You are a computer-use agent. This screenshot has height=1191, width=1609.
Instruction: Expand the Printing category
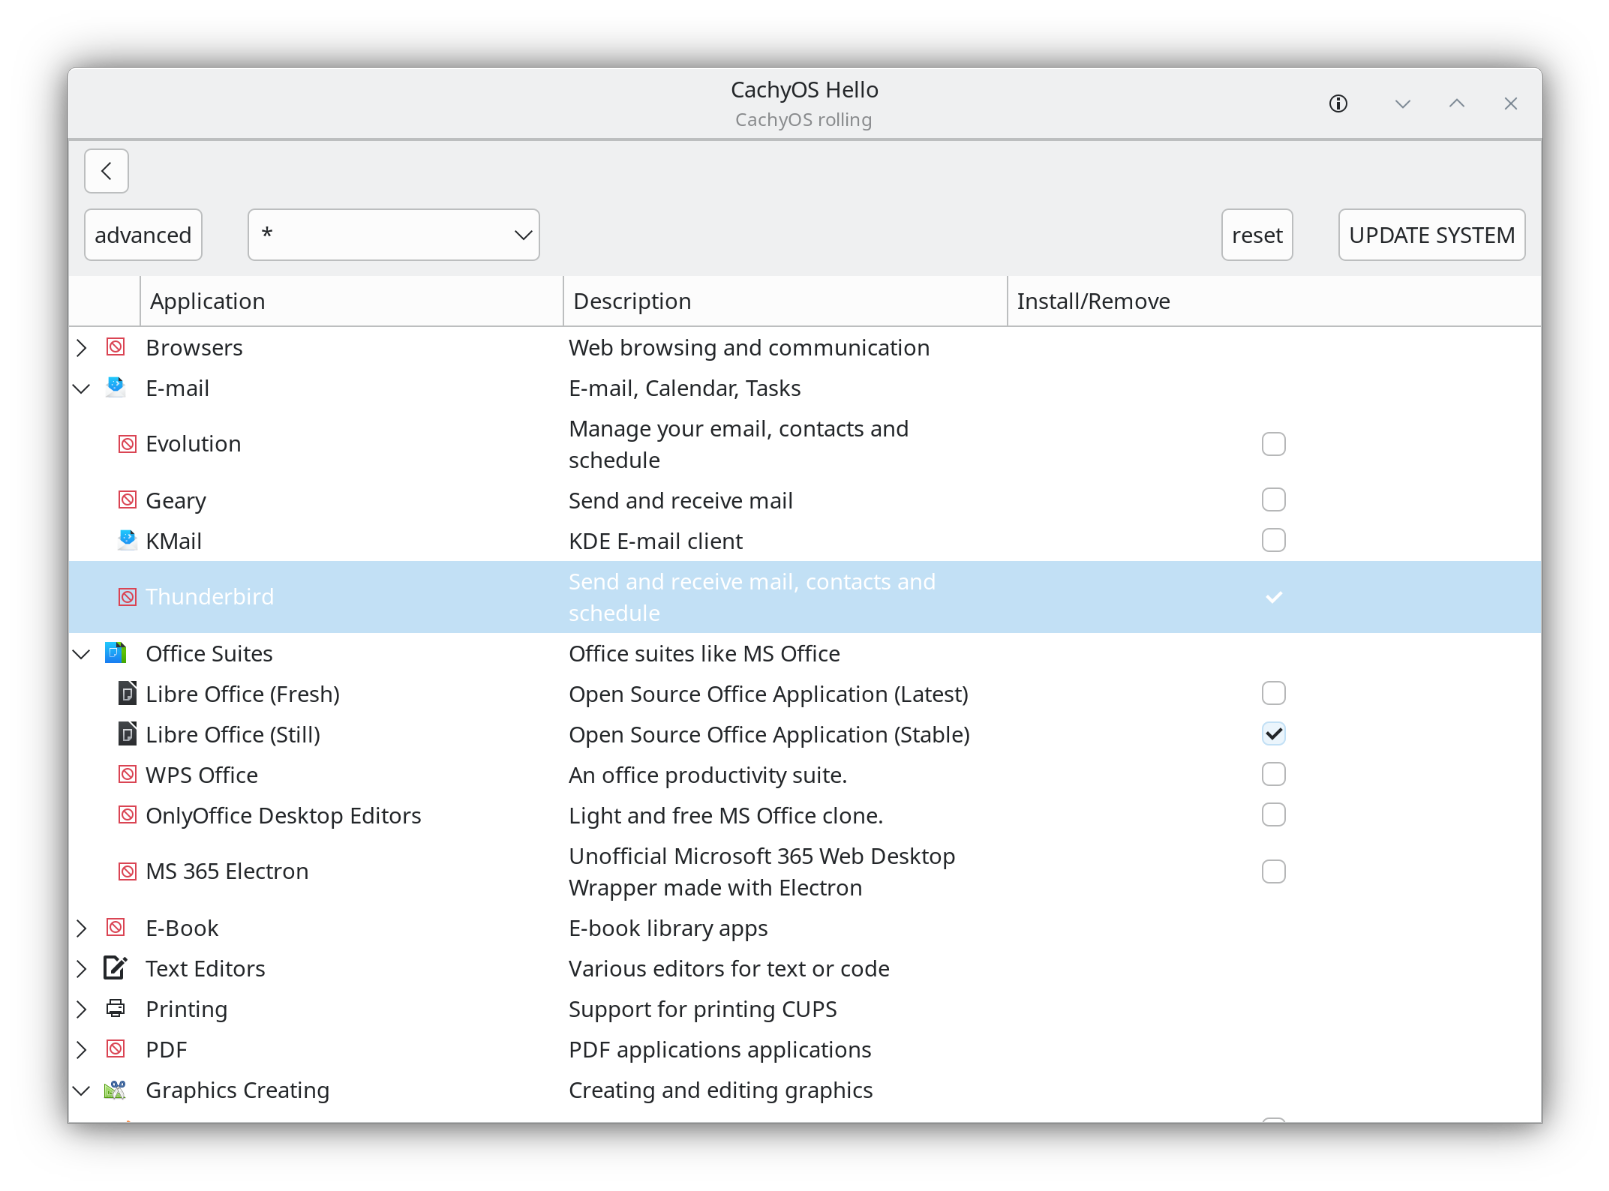pos(82,1009)
